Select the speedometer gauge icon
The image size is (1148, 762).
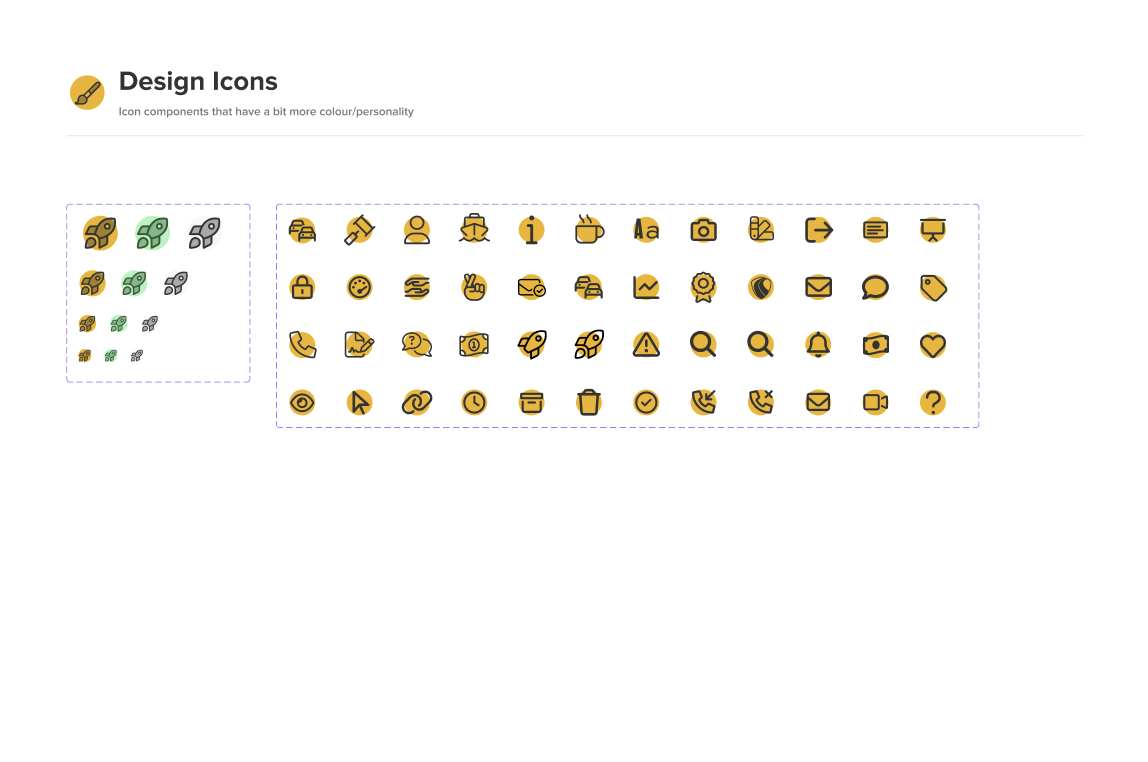(359, 288)
